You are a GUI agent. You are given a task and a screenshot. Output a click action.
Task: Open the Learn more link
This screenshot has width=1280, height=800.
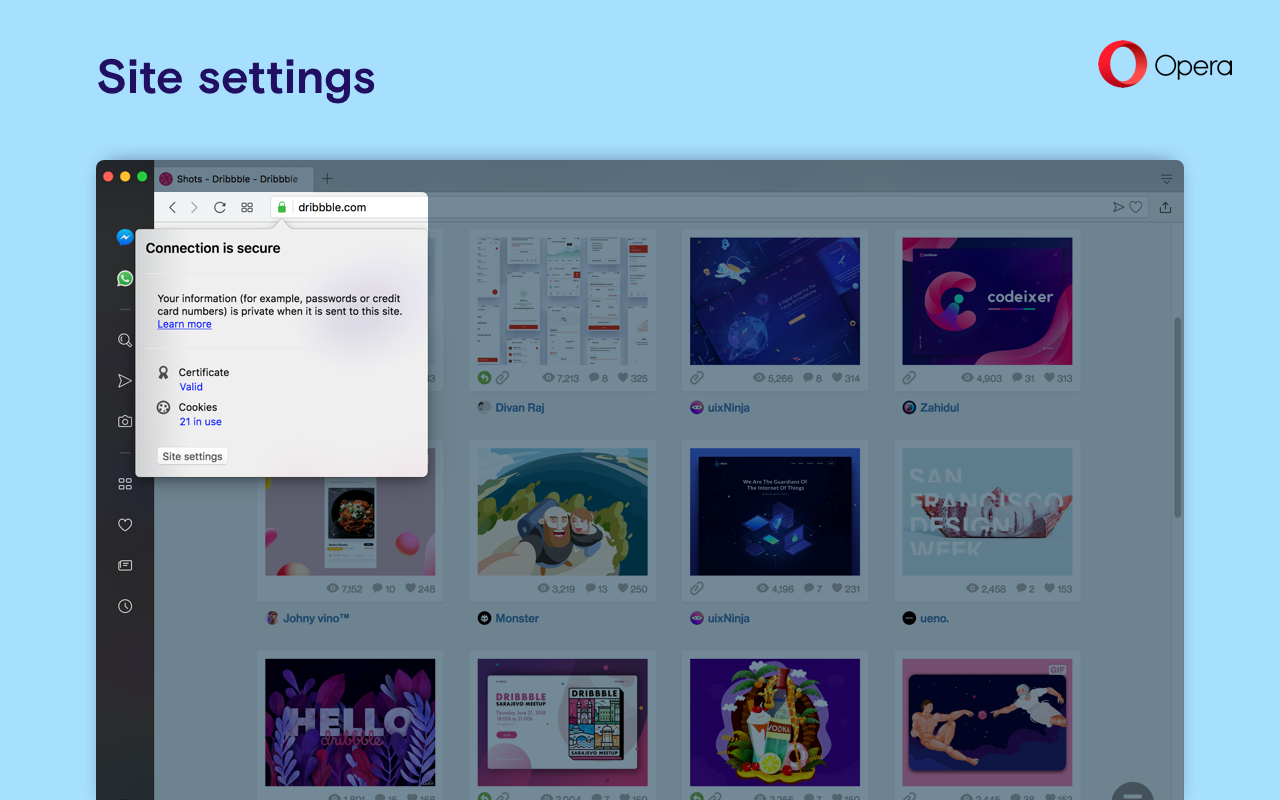point(184,324)
